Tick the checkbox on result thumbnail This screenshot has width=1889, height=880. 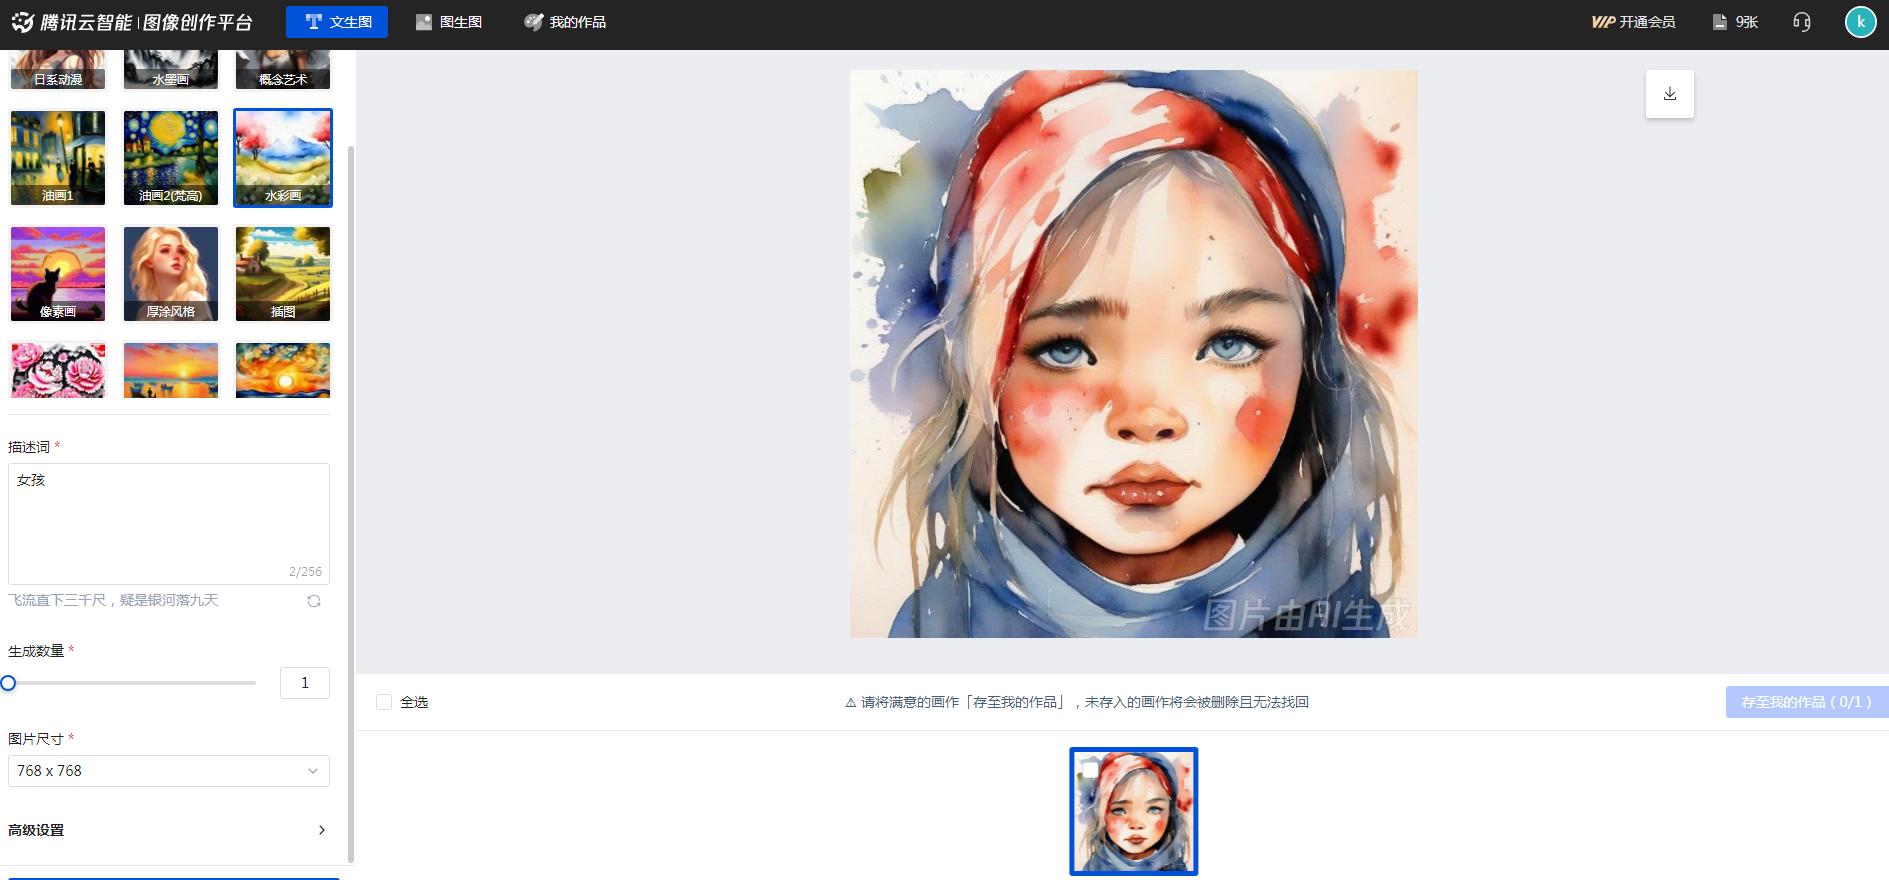(x=1090, y=768)
